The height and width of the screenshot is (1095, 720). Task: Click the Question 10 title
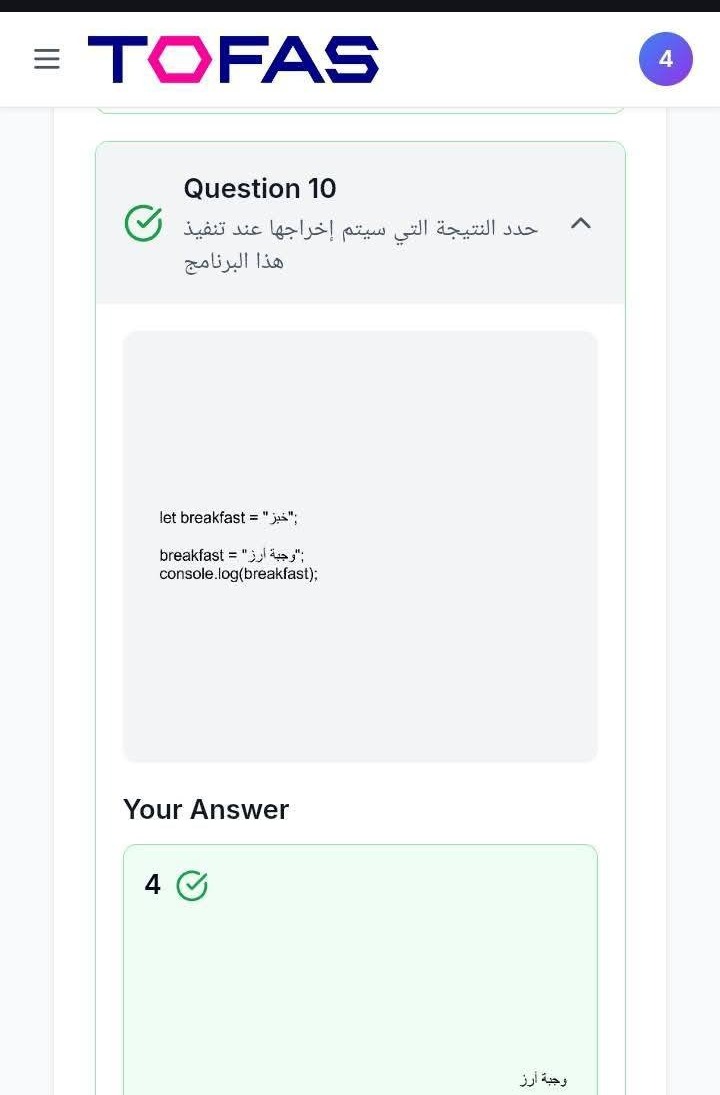tap(259, 188)
